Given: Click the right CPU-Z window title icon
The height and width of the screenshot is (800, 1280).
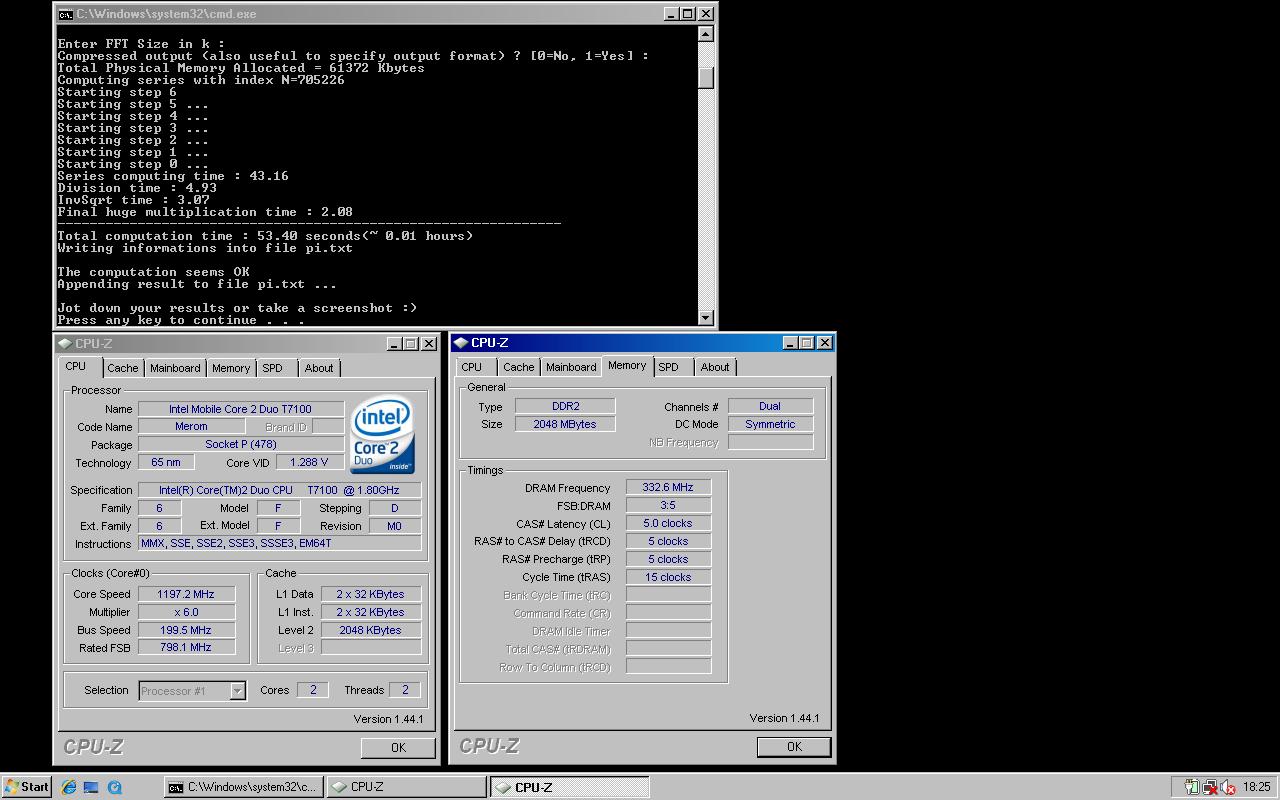Looking at the screenshot, I should [461, 342].
